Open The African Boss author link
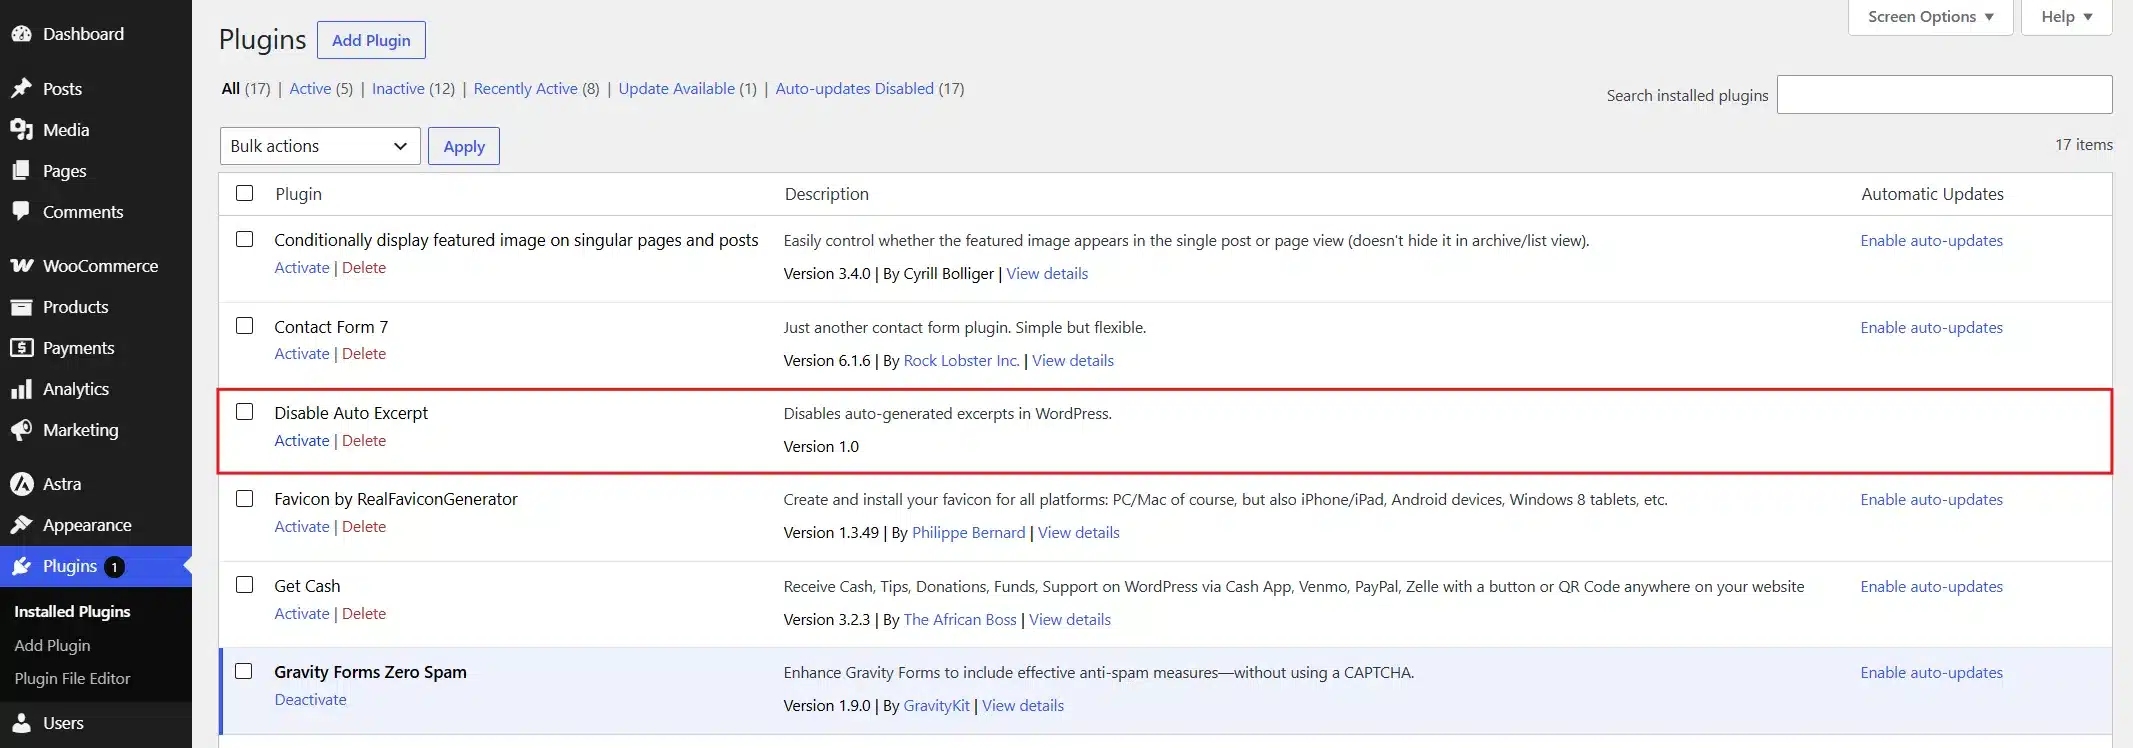2133x748 pixels. coord(960,620)
